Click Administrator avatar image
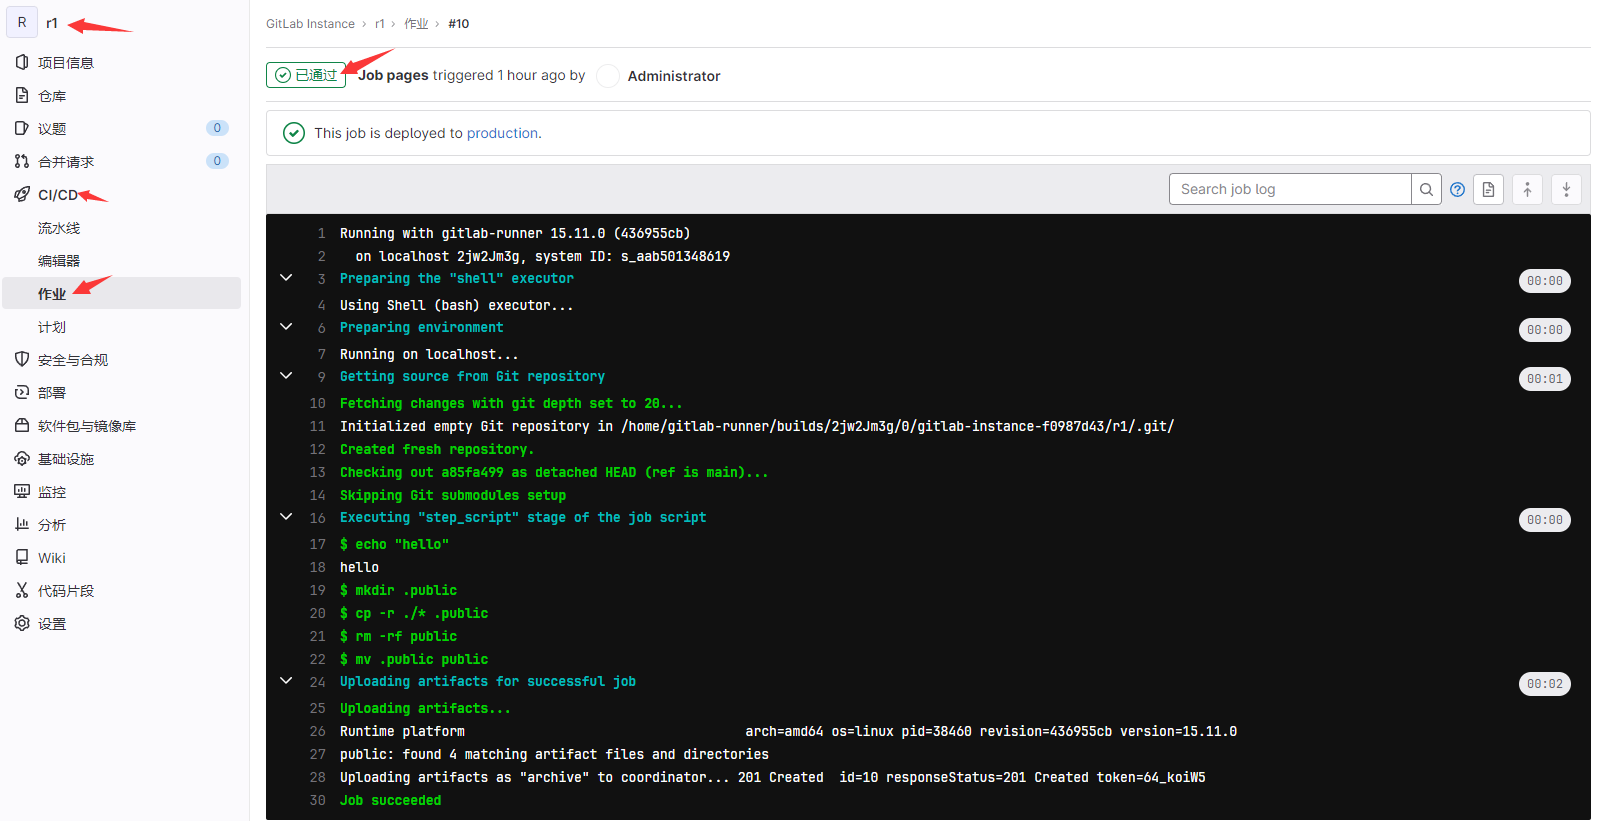This screenshot has height=821, width=1607. point(608,76)
